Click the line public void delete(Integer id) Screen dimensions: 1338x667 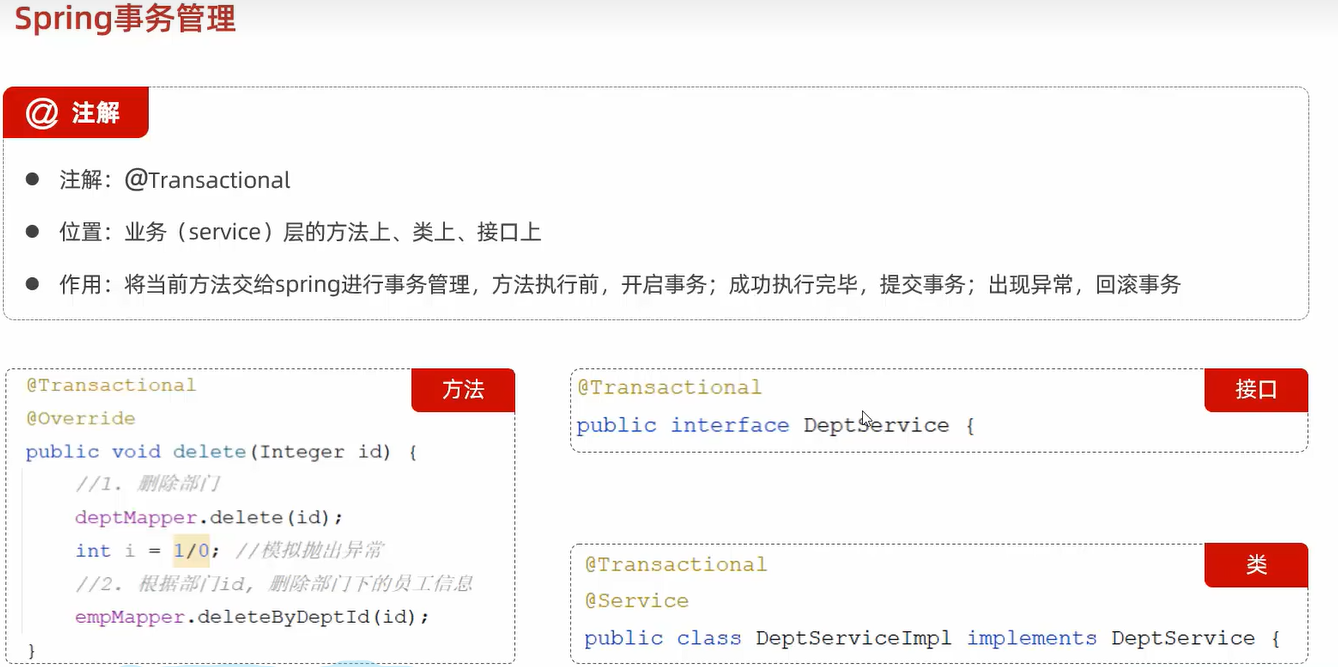(x=221, y=452)
